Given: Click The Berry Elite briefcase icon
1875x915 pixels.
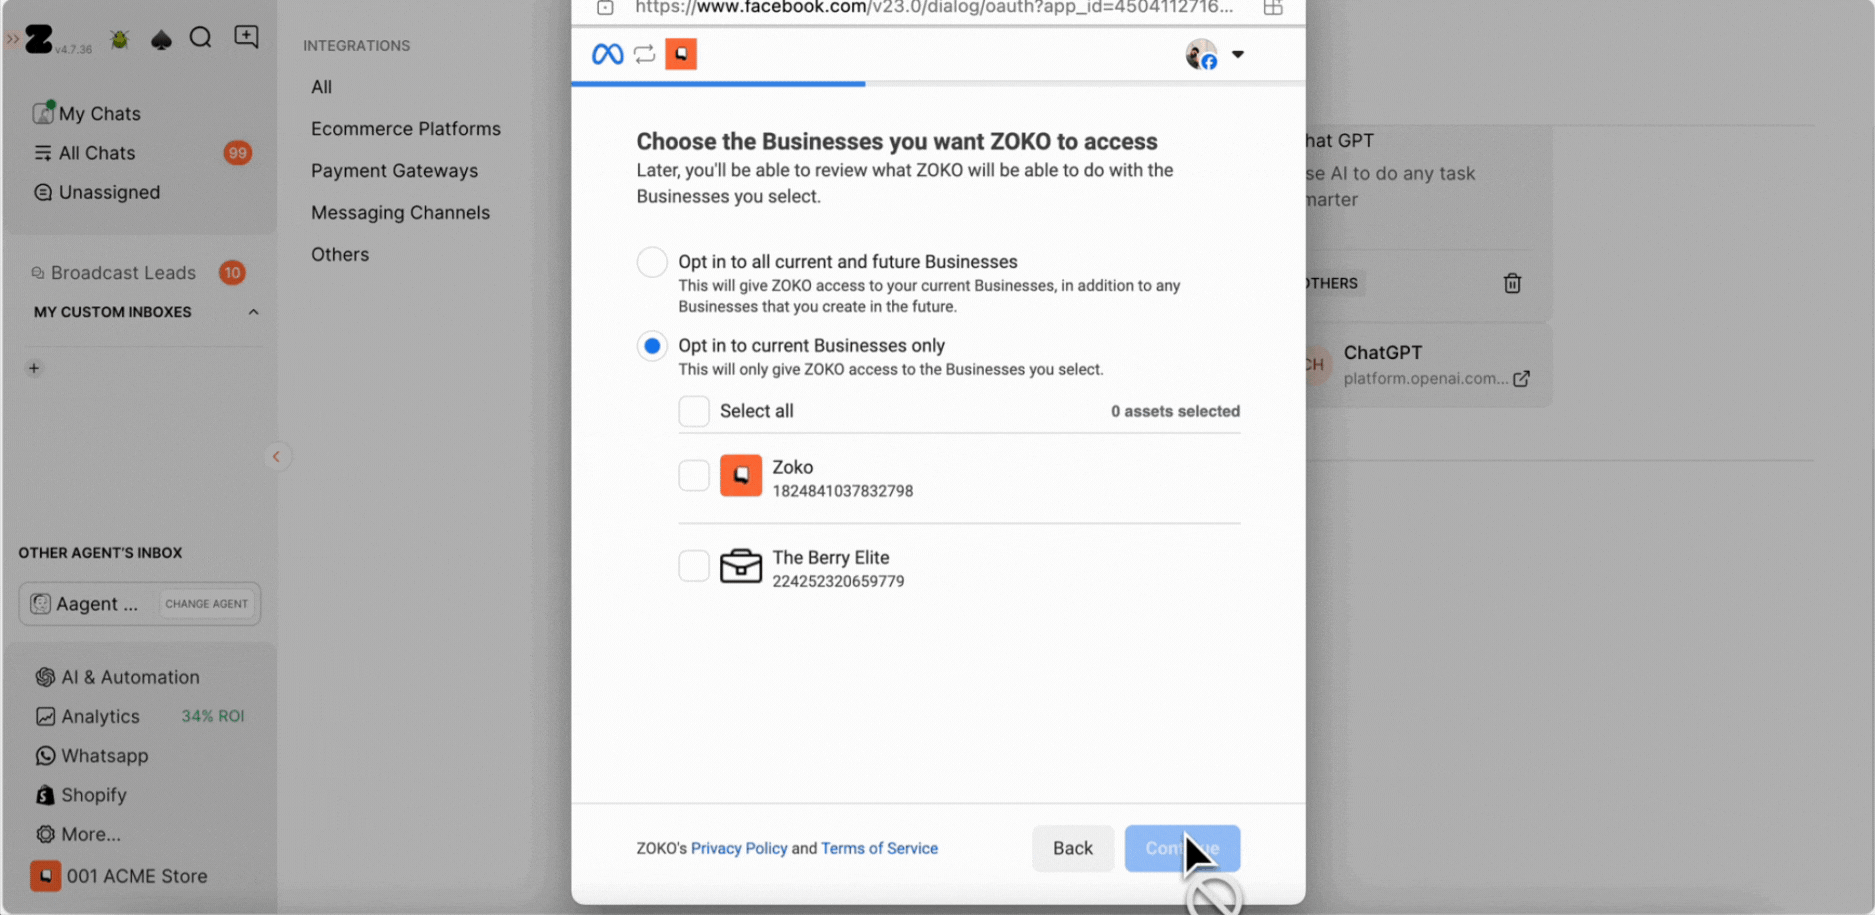Looking at the screenshot, I should point(741,566).
